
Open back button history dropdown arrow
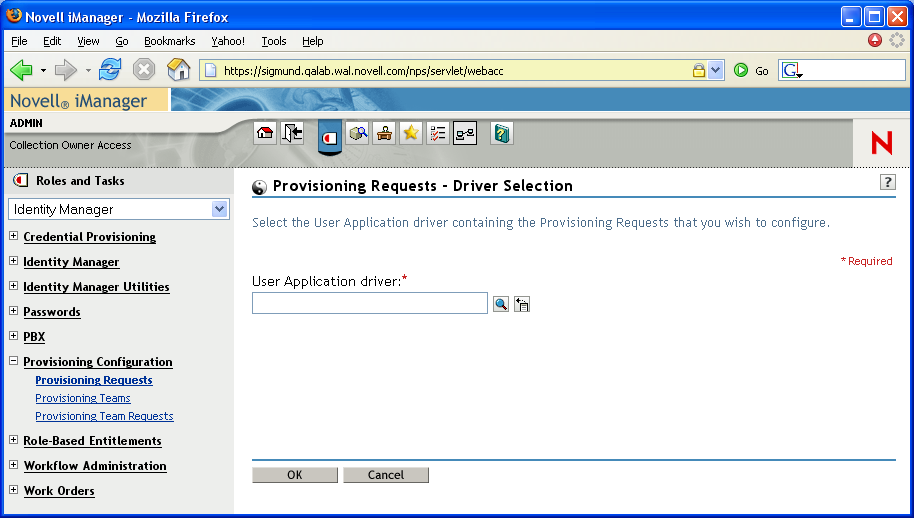tap(43, 71)
